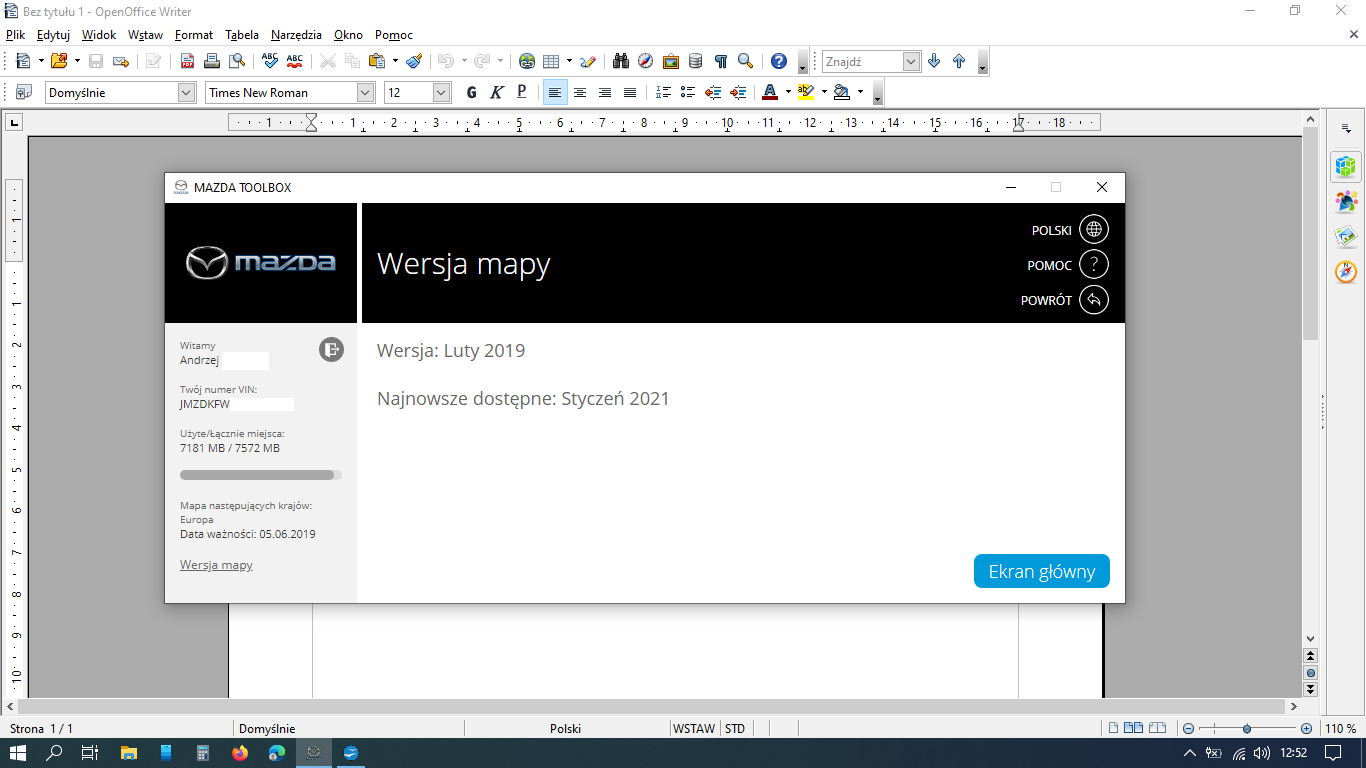The height and width of the screenshot is (768, 1366).
Task: Open the Gallery icon in right sidebar
Action: (x=1346, y=237)
